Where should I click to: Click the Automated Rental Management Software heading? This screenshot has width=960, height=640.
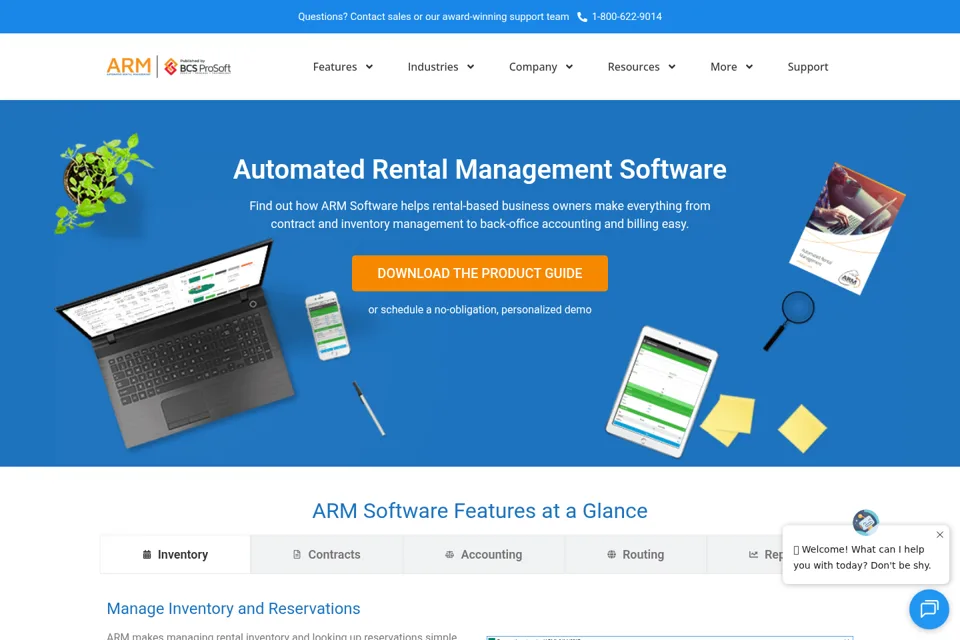(479, 170)
